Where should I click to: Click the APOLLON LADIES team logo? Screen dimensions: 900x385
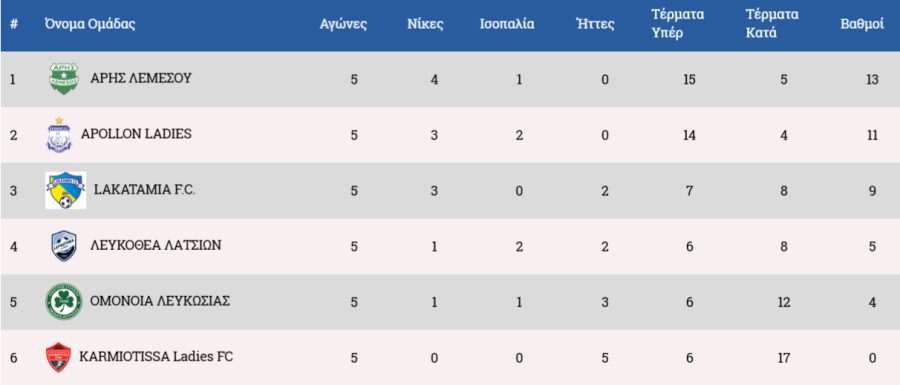[59, 135]
